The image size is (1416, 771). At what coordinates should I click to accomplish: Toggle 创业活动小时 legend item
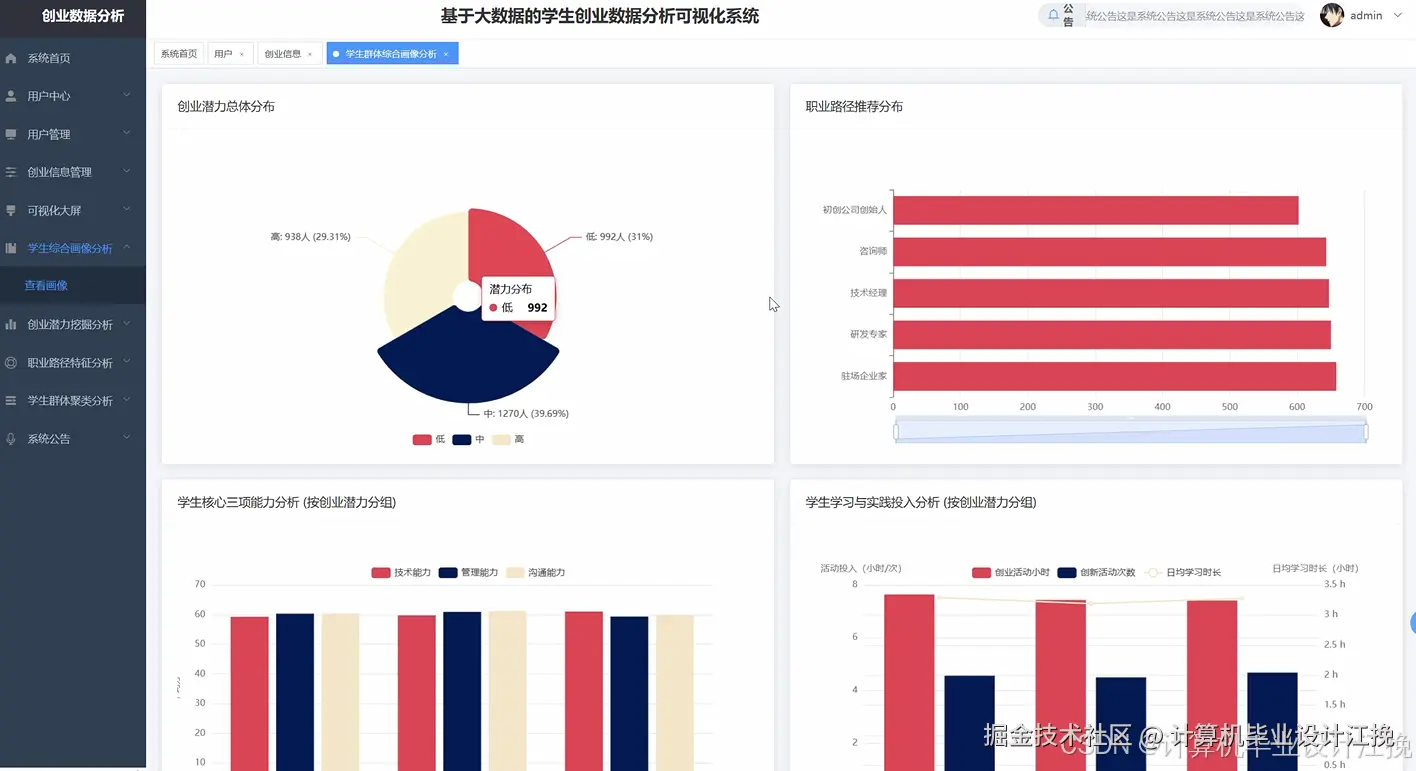click(x=1011, y=573)
